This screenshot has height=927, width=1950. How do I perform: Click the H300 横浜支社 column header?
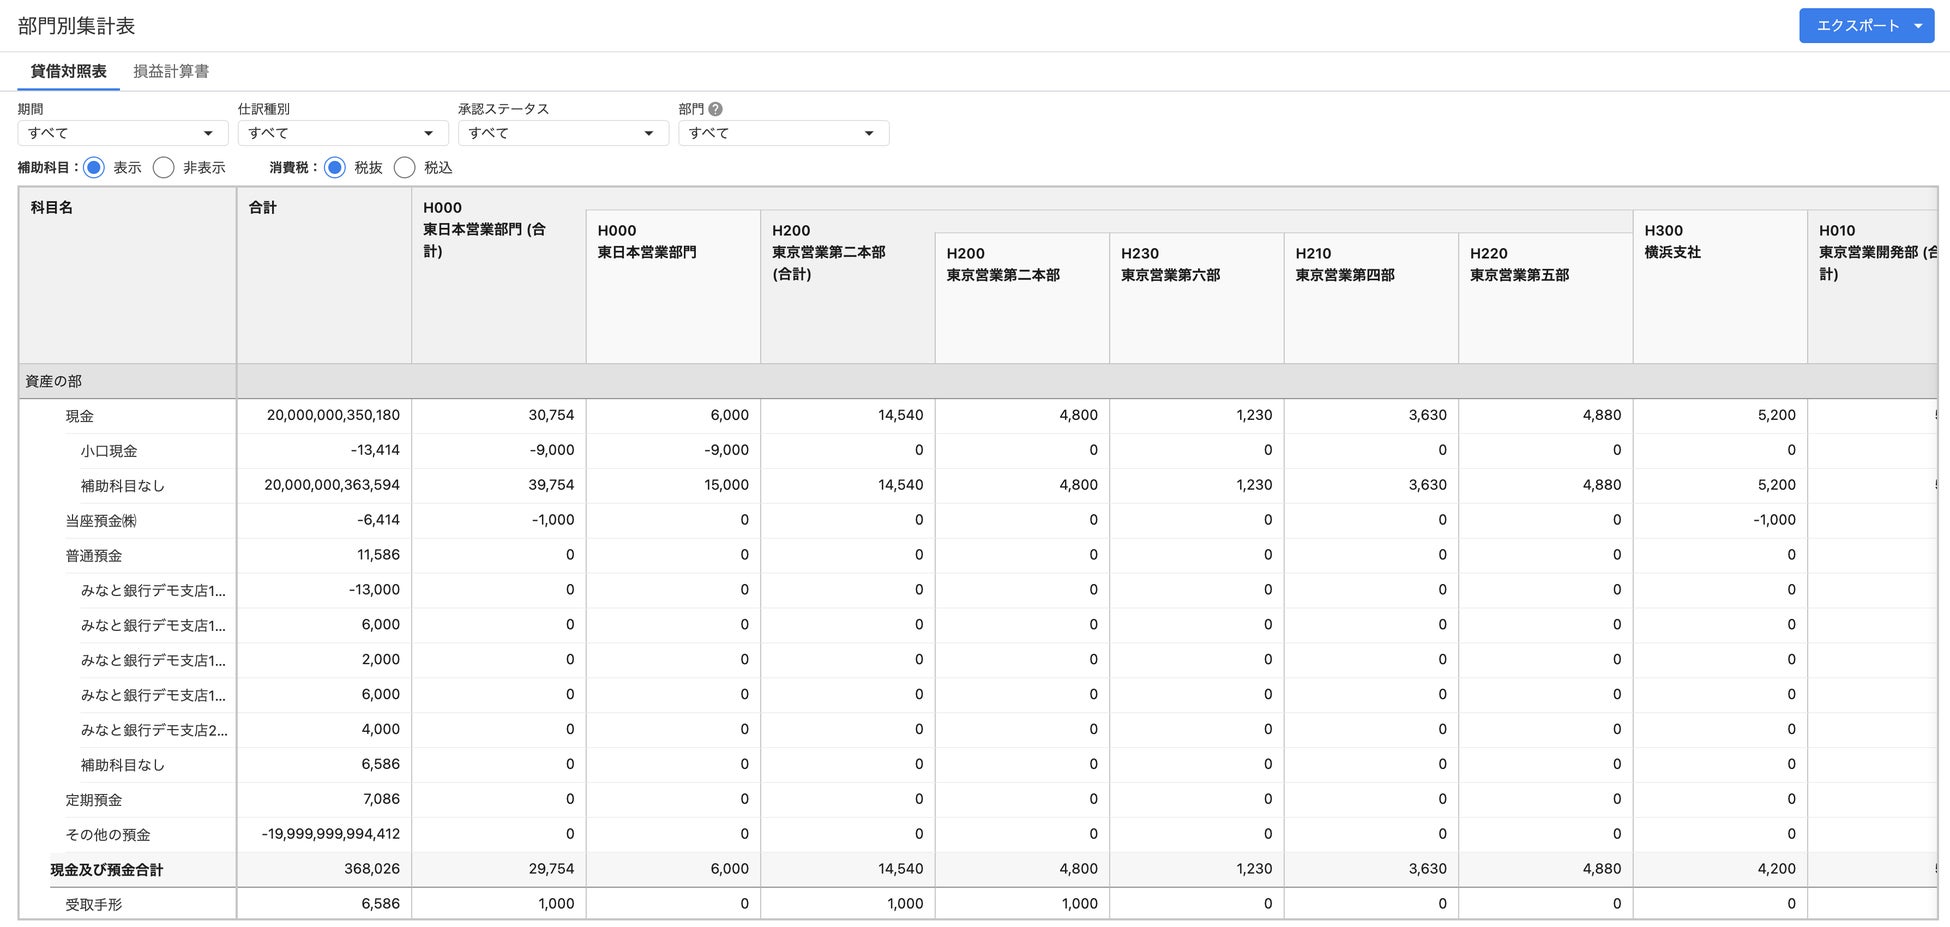[x=1720, y=287]
